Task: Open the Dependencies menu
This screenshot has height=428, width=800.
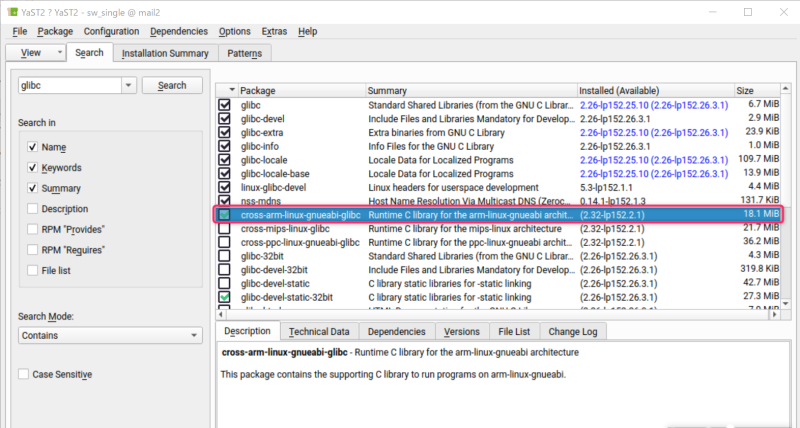Action: coord(179,31)
